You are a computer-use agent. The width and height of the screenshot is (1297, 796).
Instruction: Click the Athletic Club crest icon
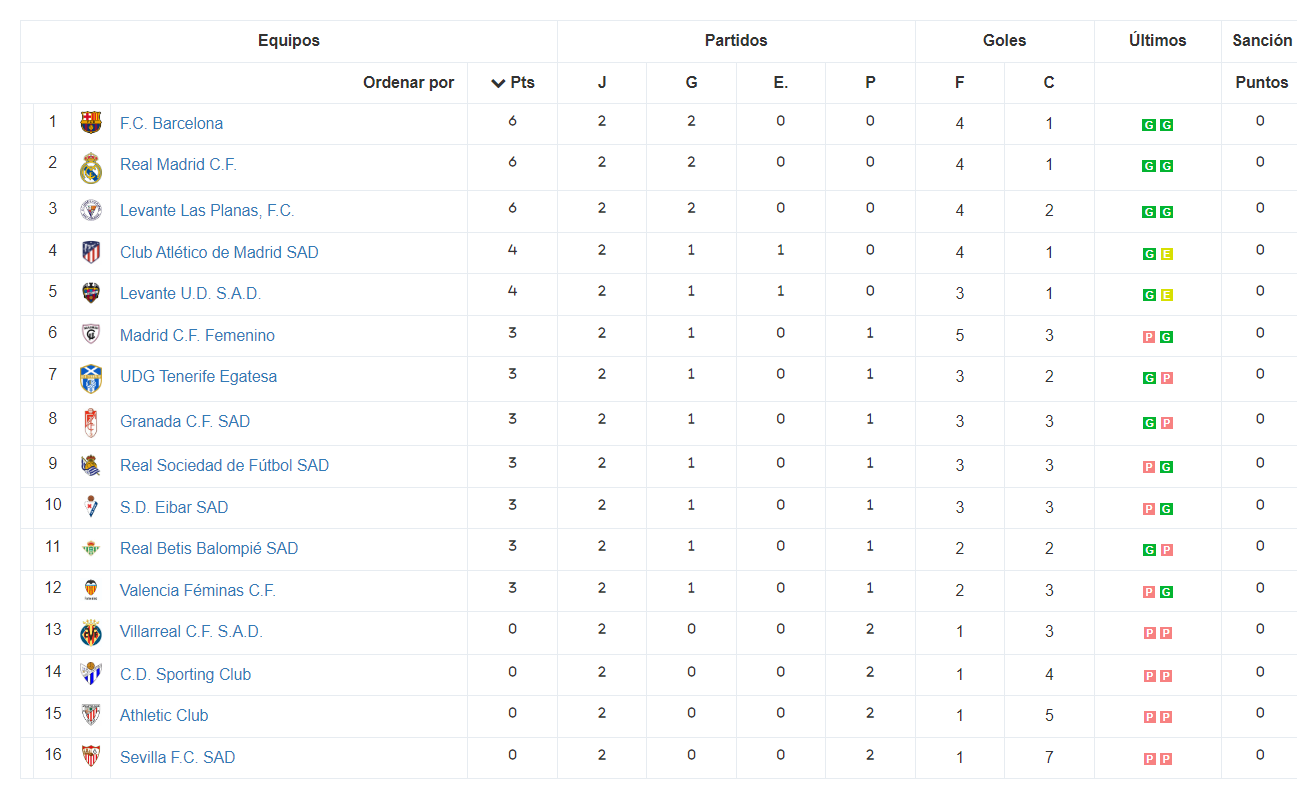coord(91,715)
